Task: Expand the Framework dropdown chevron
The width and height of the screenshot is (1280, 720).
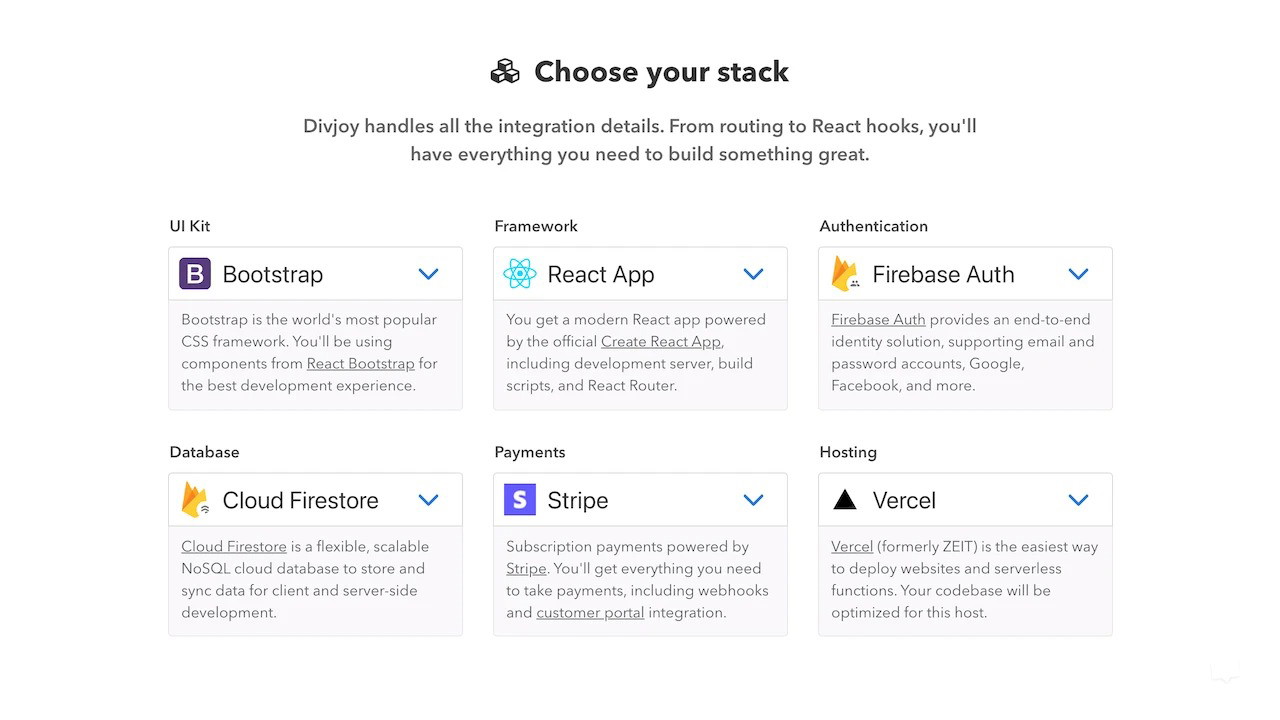Action: (754, 274)
